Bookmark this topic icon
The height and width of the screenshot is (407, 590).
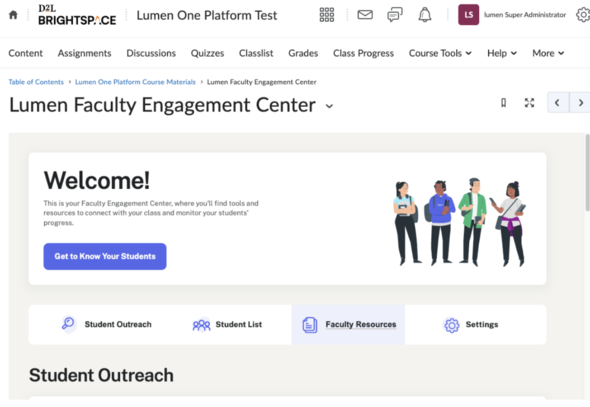tap(503, 103)
